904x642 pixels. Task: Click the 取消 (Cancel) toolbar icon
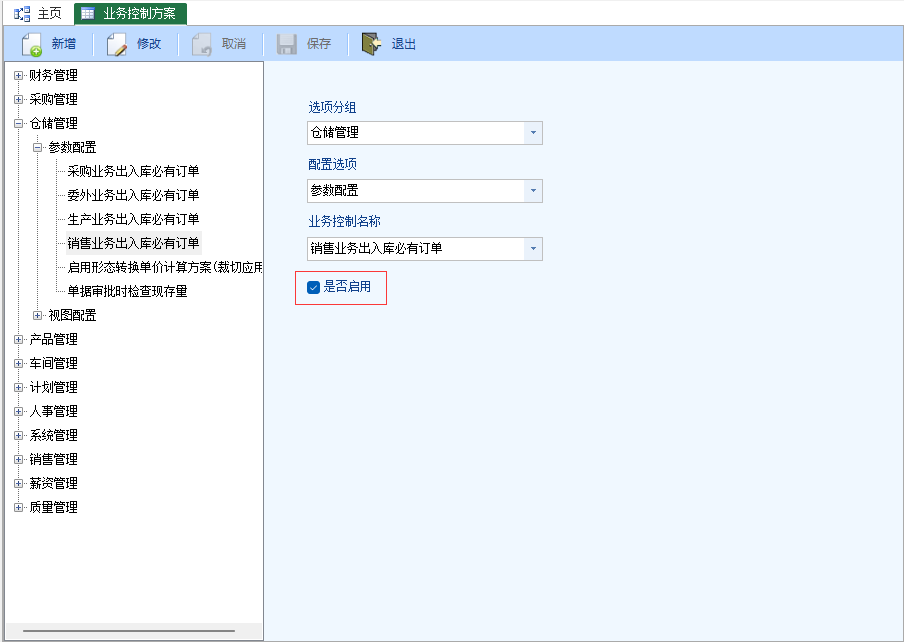(202, 44)
